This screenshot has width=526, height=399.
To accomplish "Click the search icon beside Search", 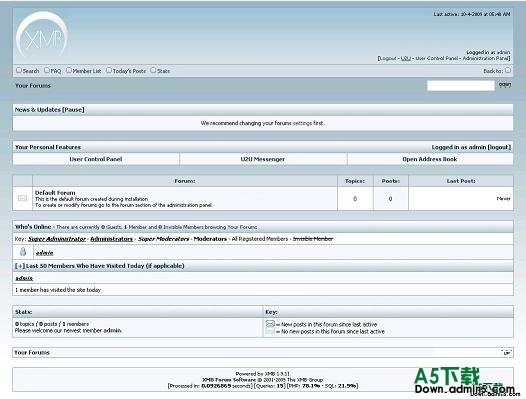I will tap(19, 70).
